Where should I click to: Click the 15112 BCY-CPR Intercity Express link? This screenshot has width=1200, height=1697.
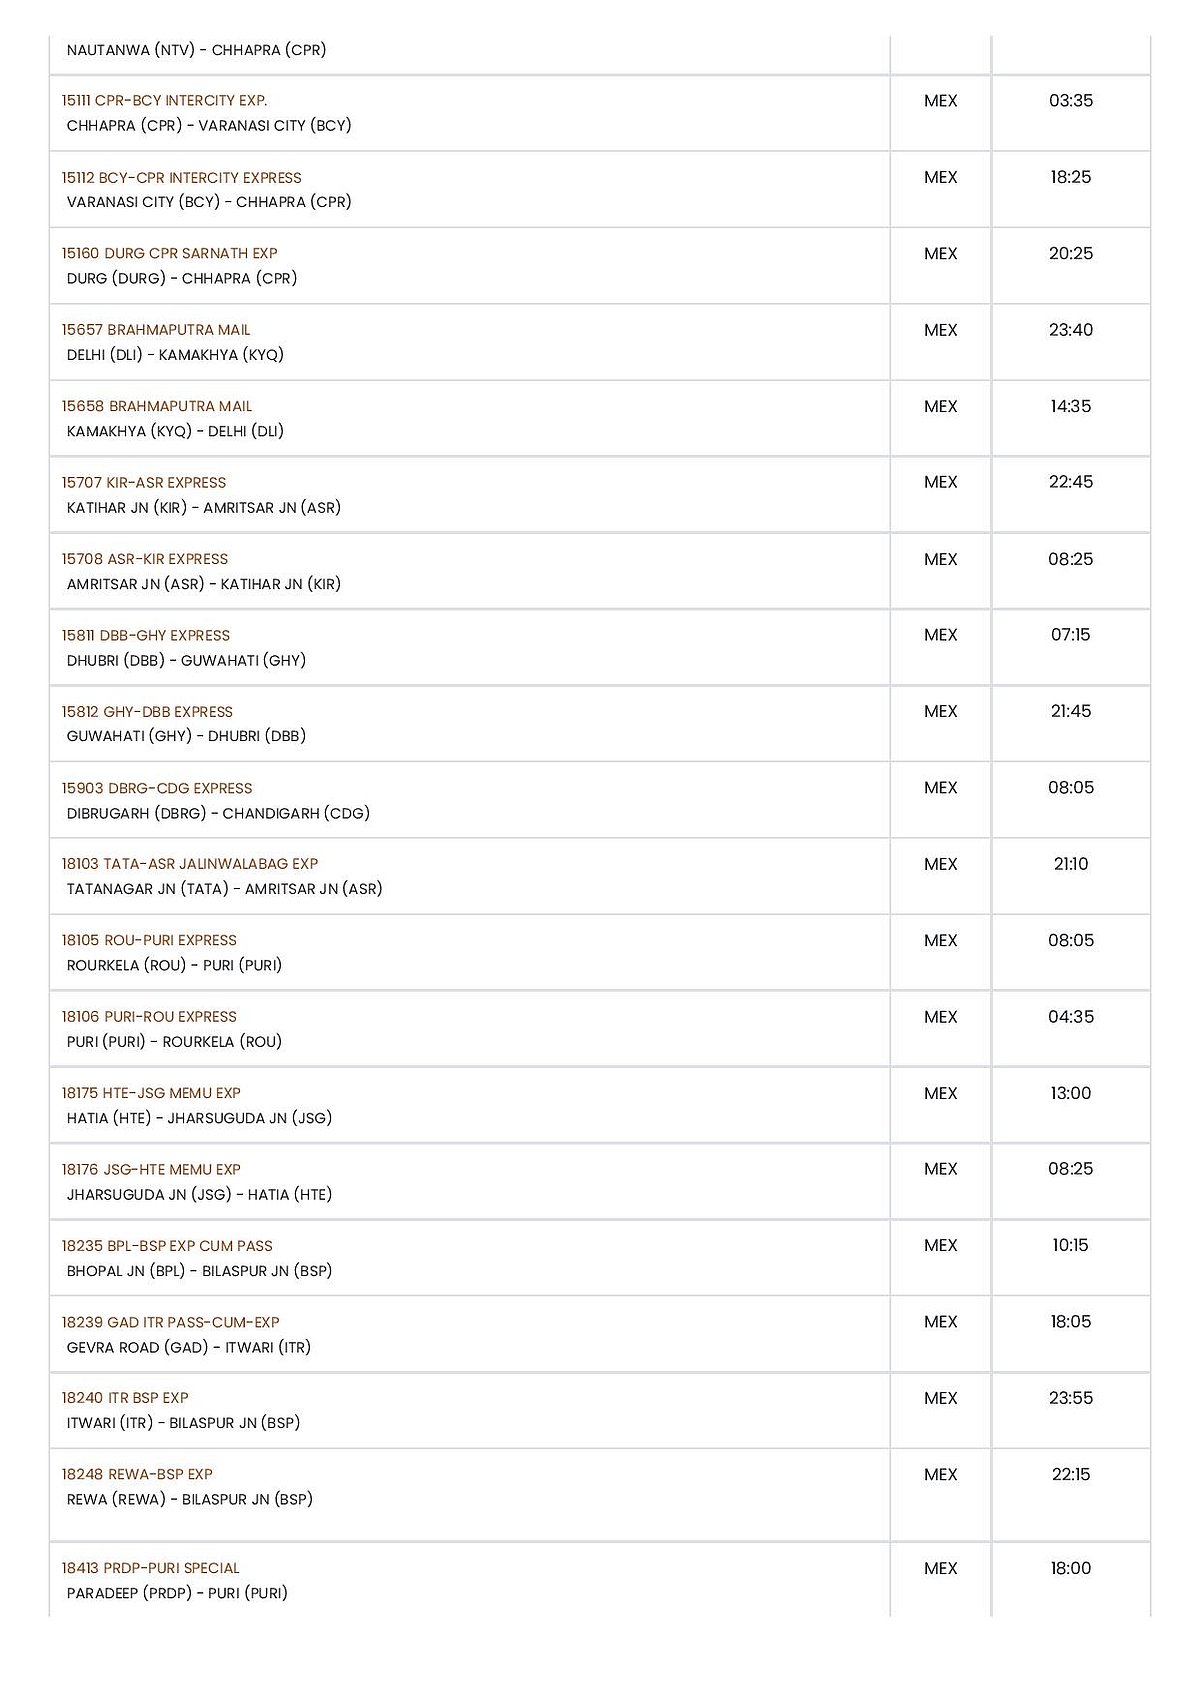click(181, 178)
